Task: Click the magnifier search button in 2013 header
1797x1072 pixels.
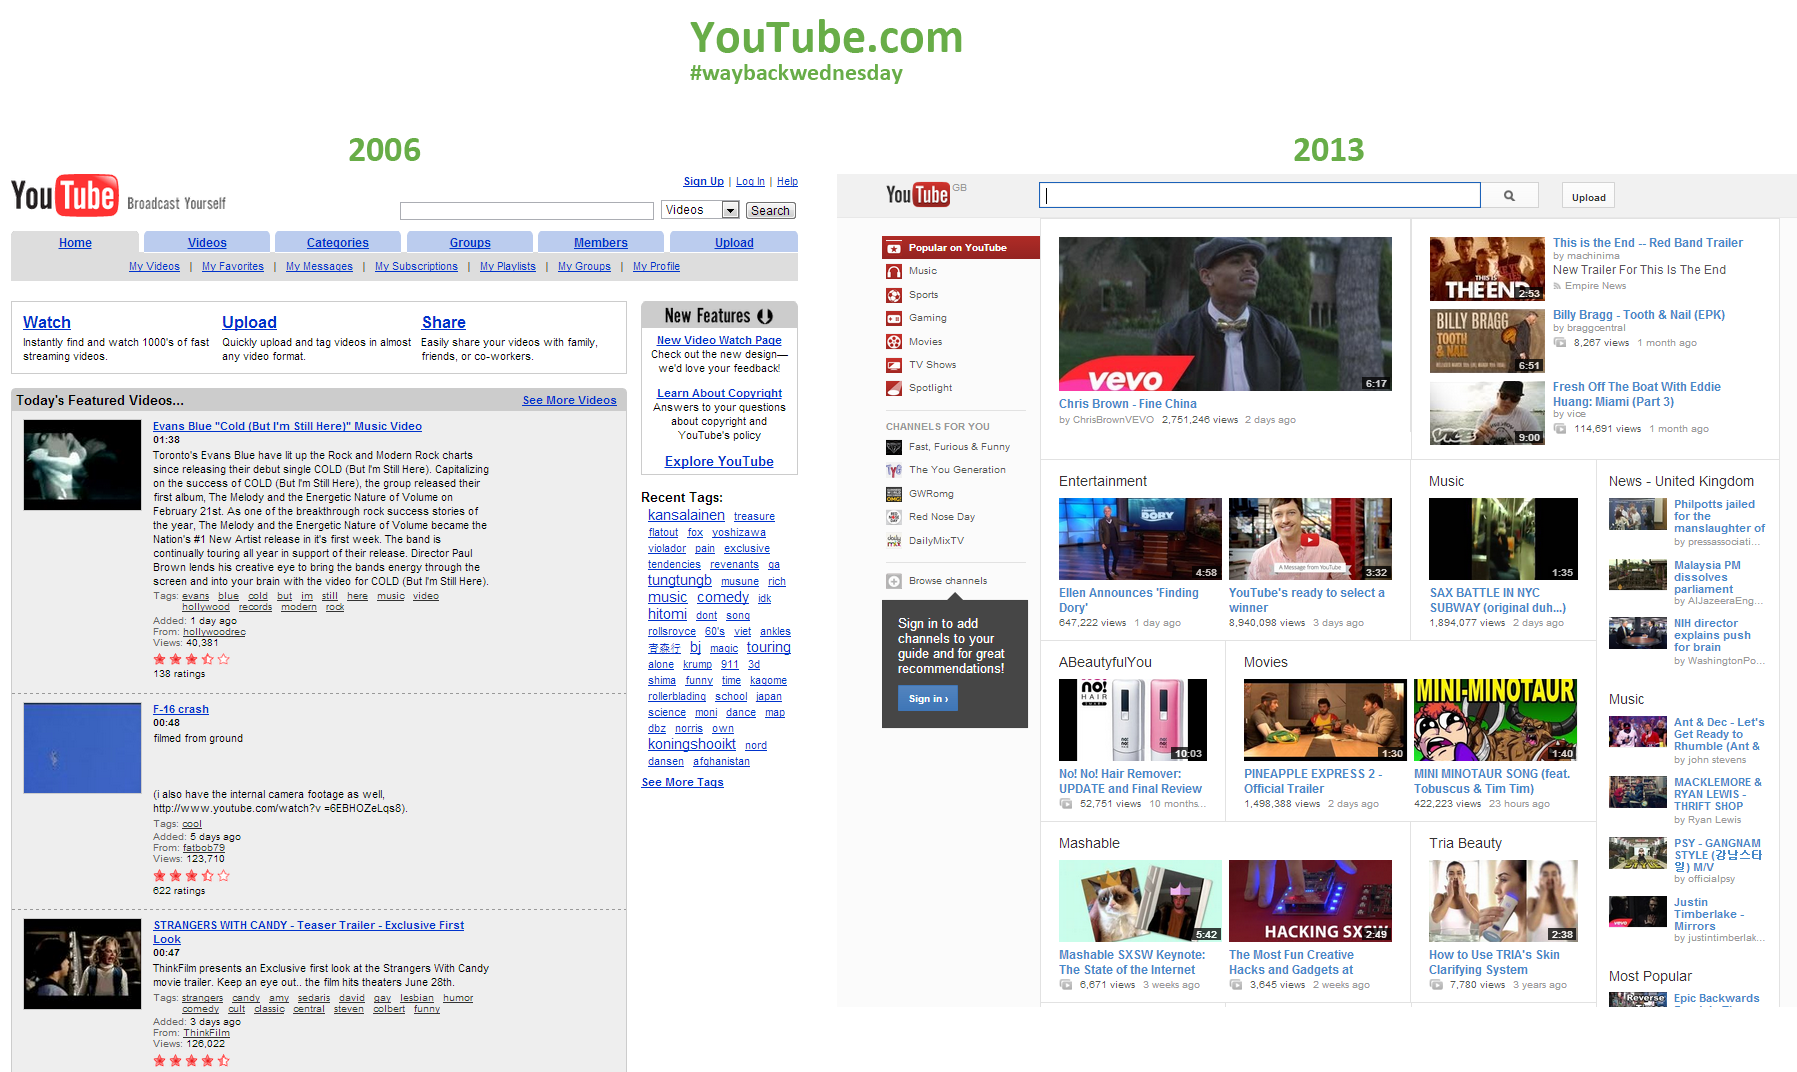Action: click(x=1509, y=196)
